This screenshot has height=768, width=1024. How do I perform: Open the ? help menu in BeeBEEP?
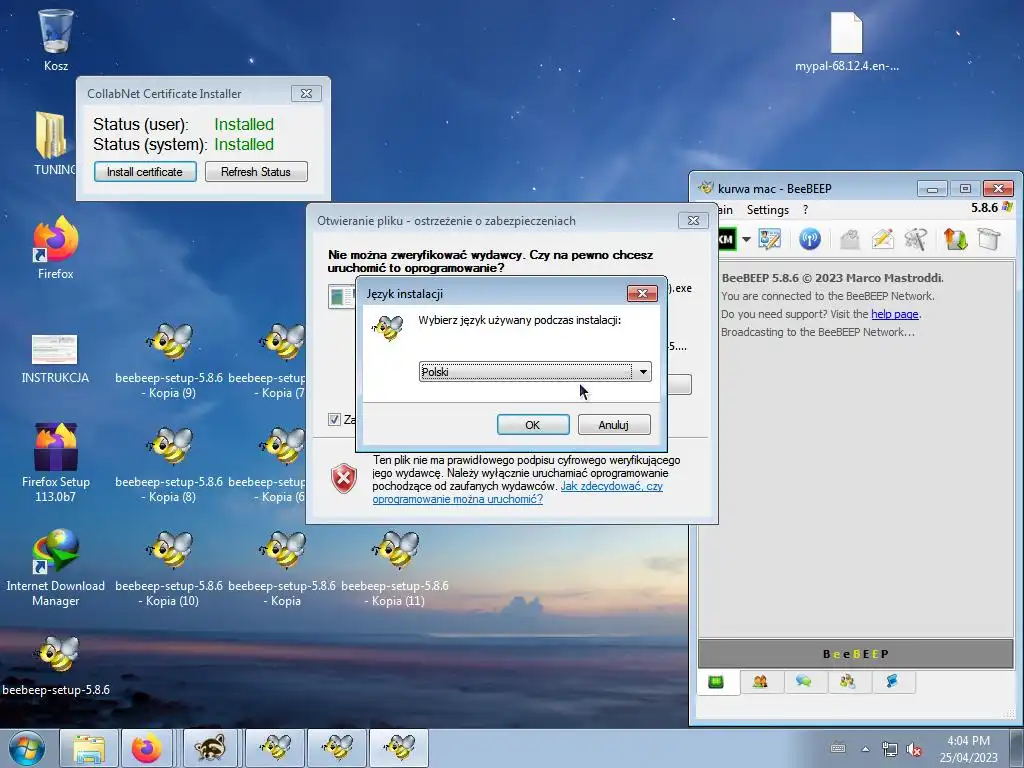(x=805, y=210)
